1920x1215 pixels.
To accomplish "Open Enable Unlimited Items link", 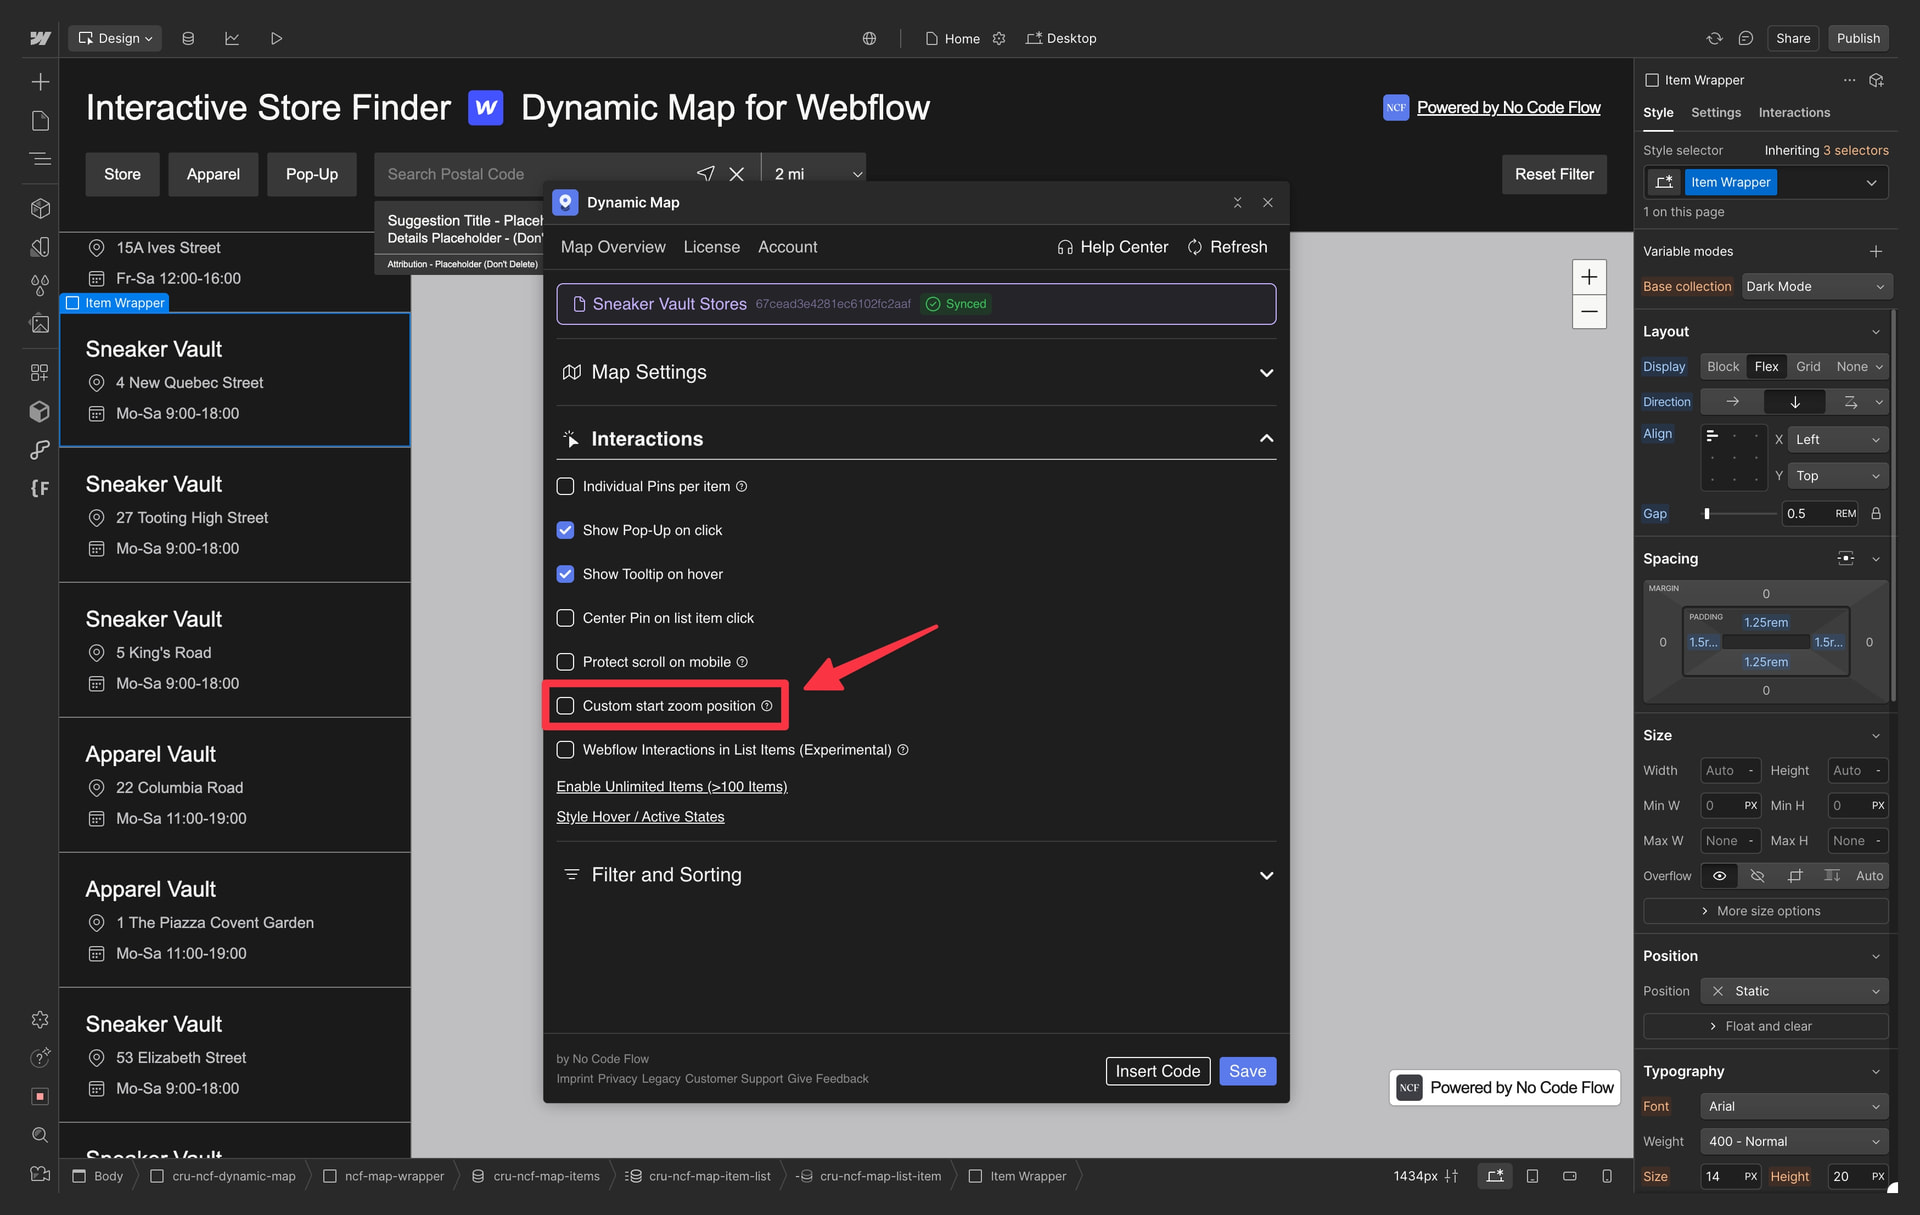I will [x=672, y=787].
